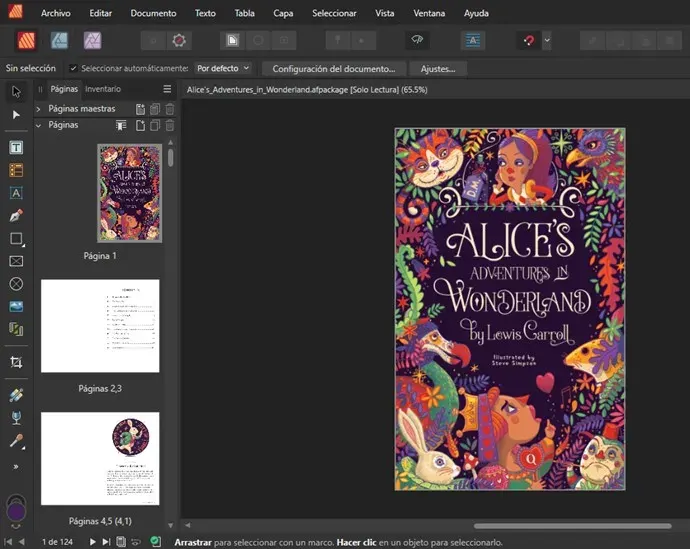Switch to the Publisher persona

tap(26, 41)
